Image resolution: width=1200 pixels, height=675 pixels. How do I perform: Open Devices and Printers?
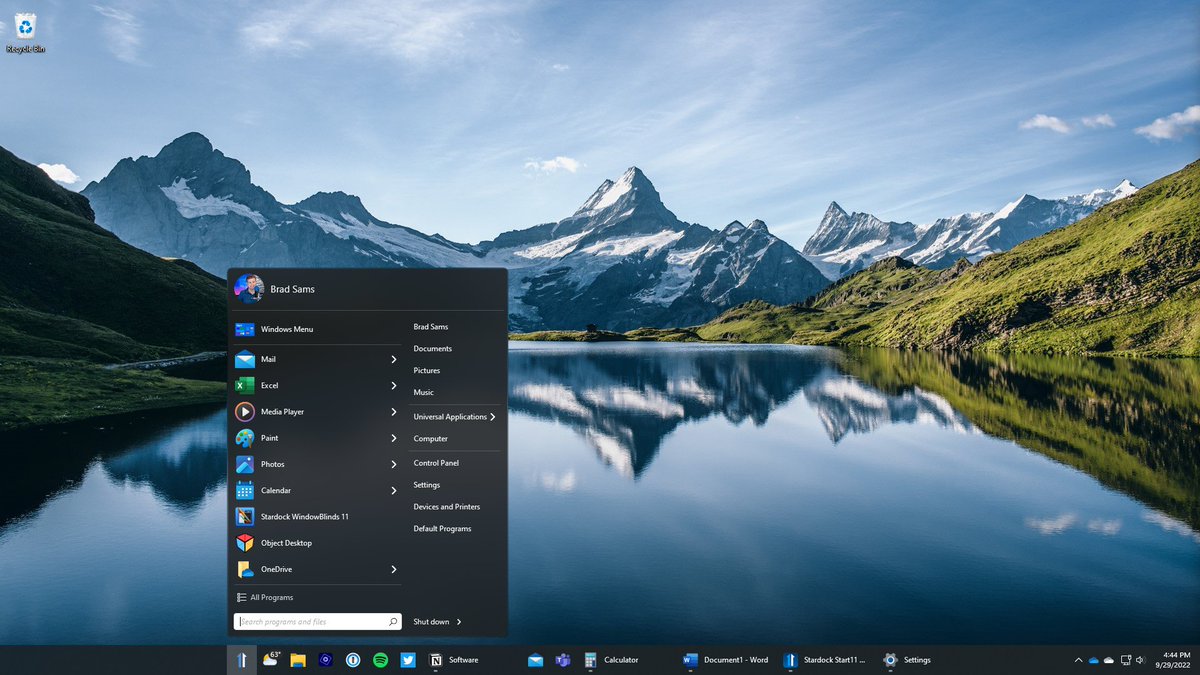pyautogui.click(x=447, y=507)
